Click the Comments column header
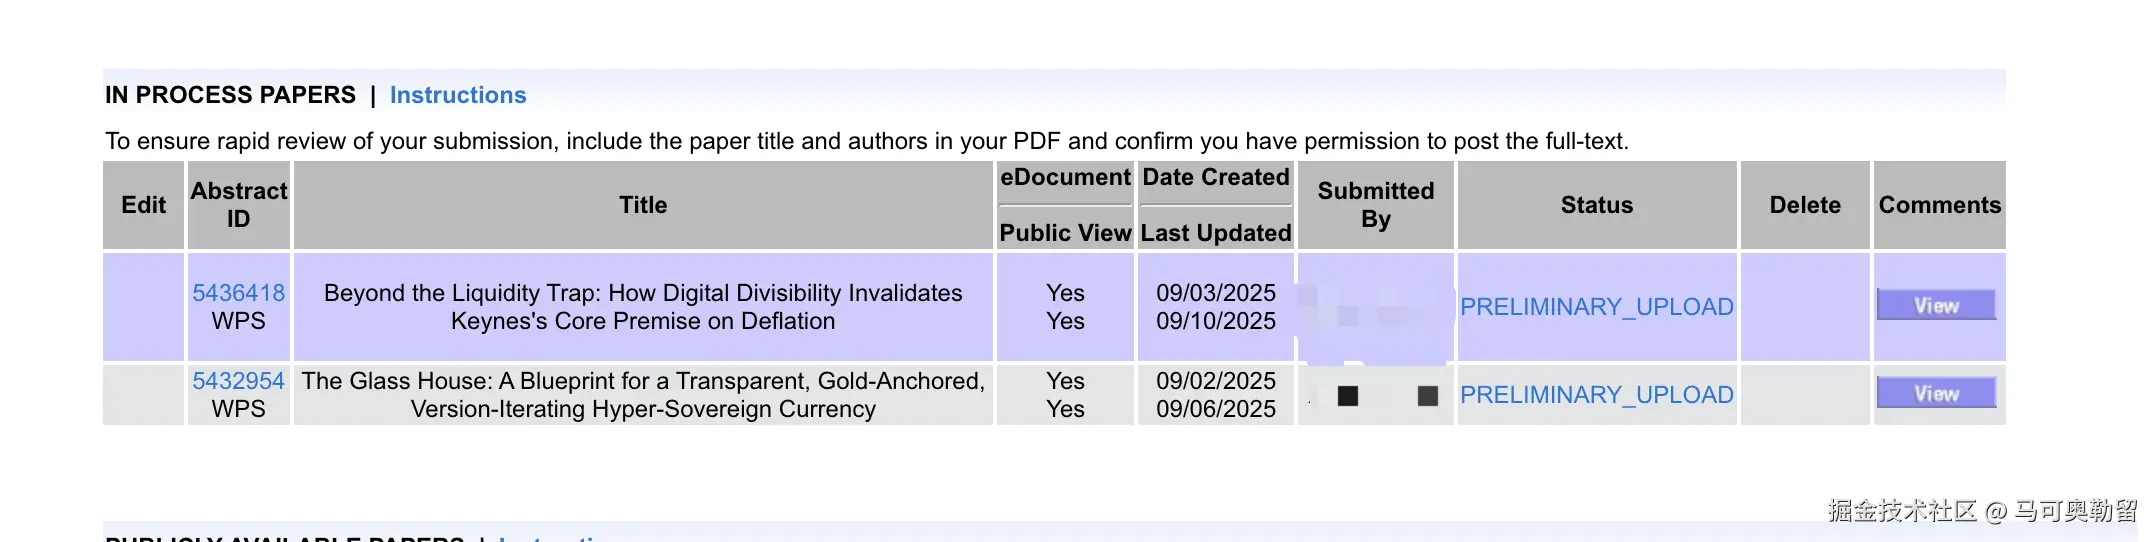Viewport: 2156px width, 542px height. [1939, 205]
